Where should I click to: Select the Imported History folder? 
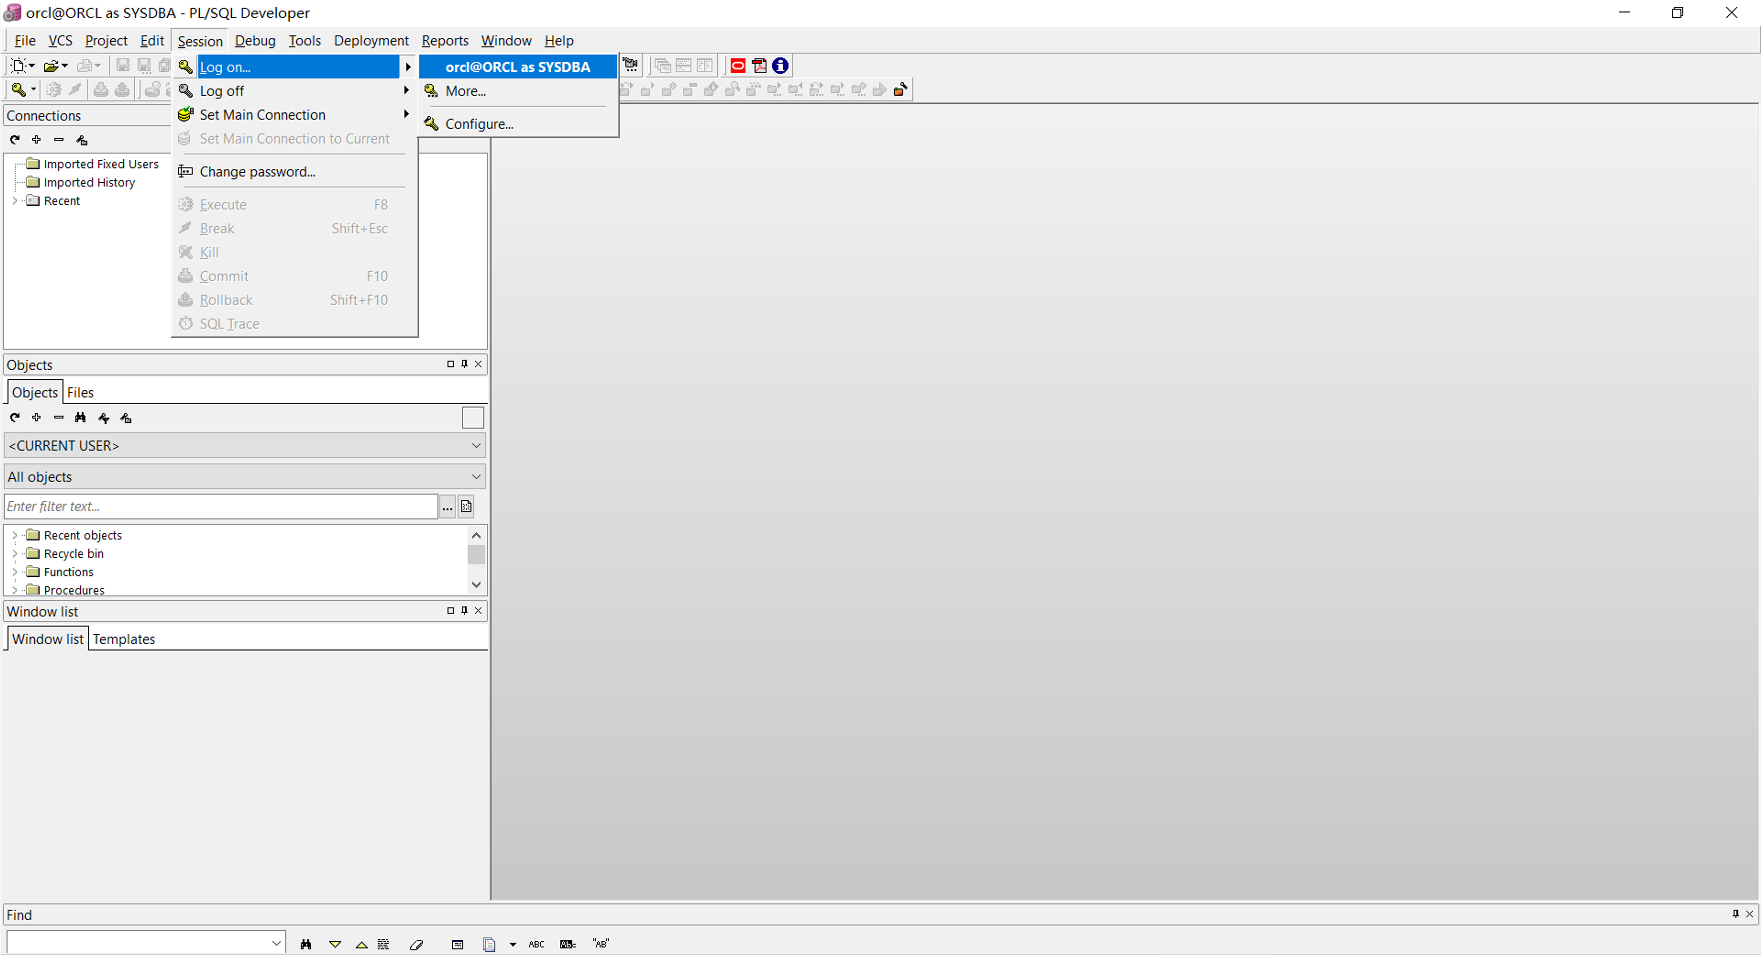pos(89,183)
